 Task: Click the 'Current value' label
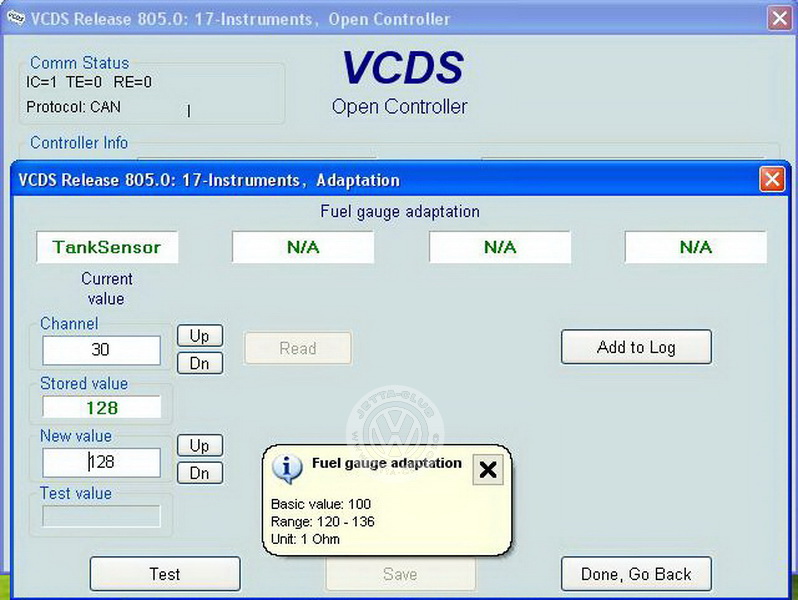(106, 289)
